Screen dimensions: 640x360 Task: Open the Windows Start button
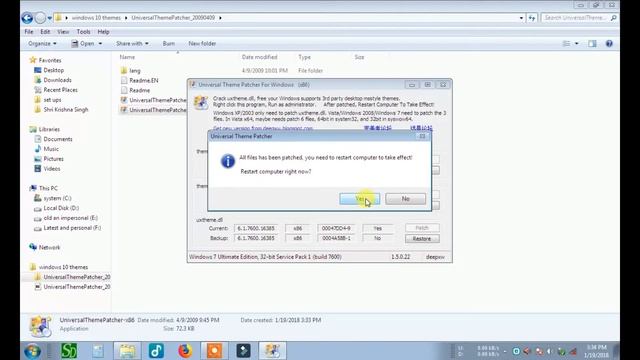point(32,351)
